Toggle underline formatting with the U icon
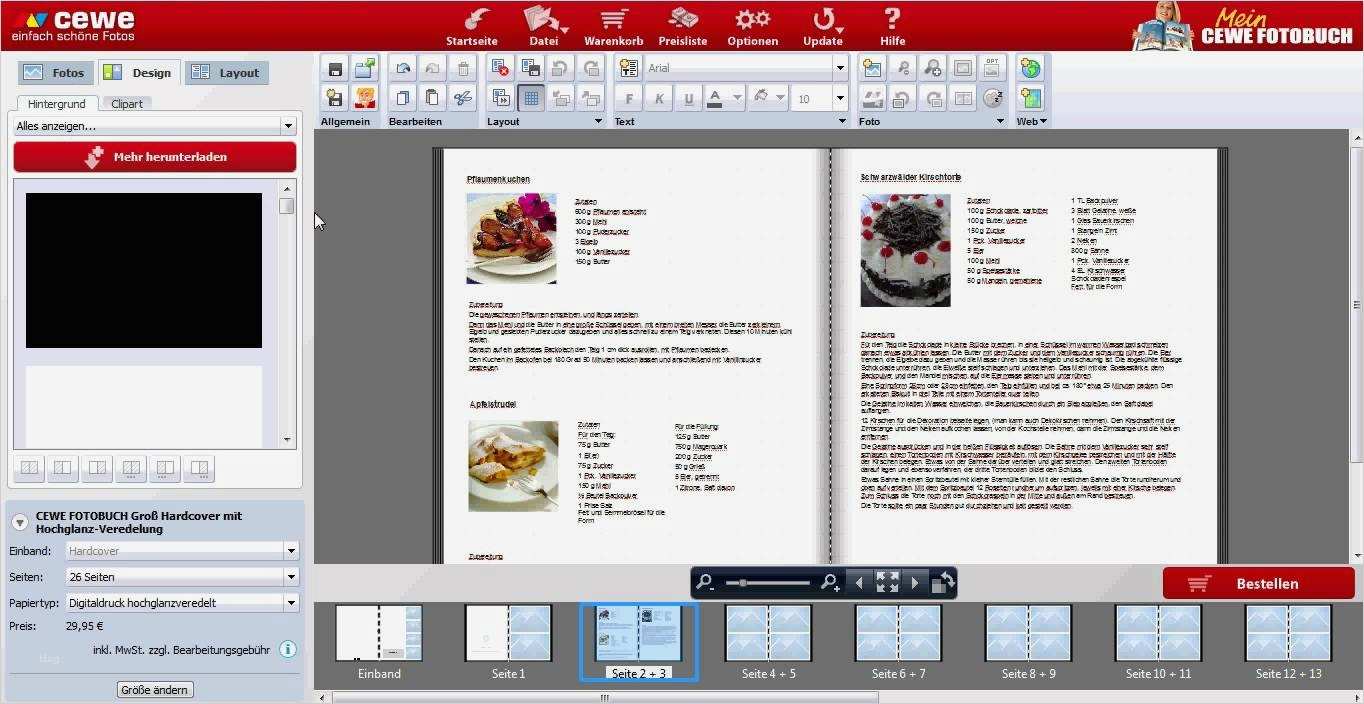This screenshot has height=704, width=1364. coord(690,99)
